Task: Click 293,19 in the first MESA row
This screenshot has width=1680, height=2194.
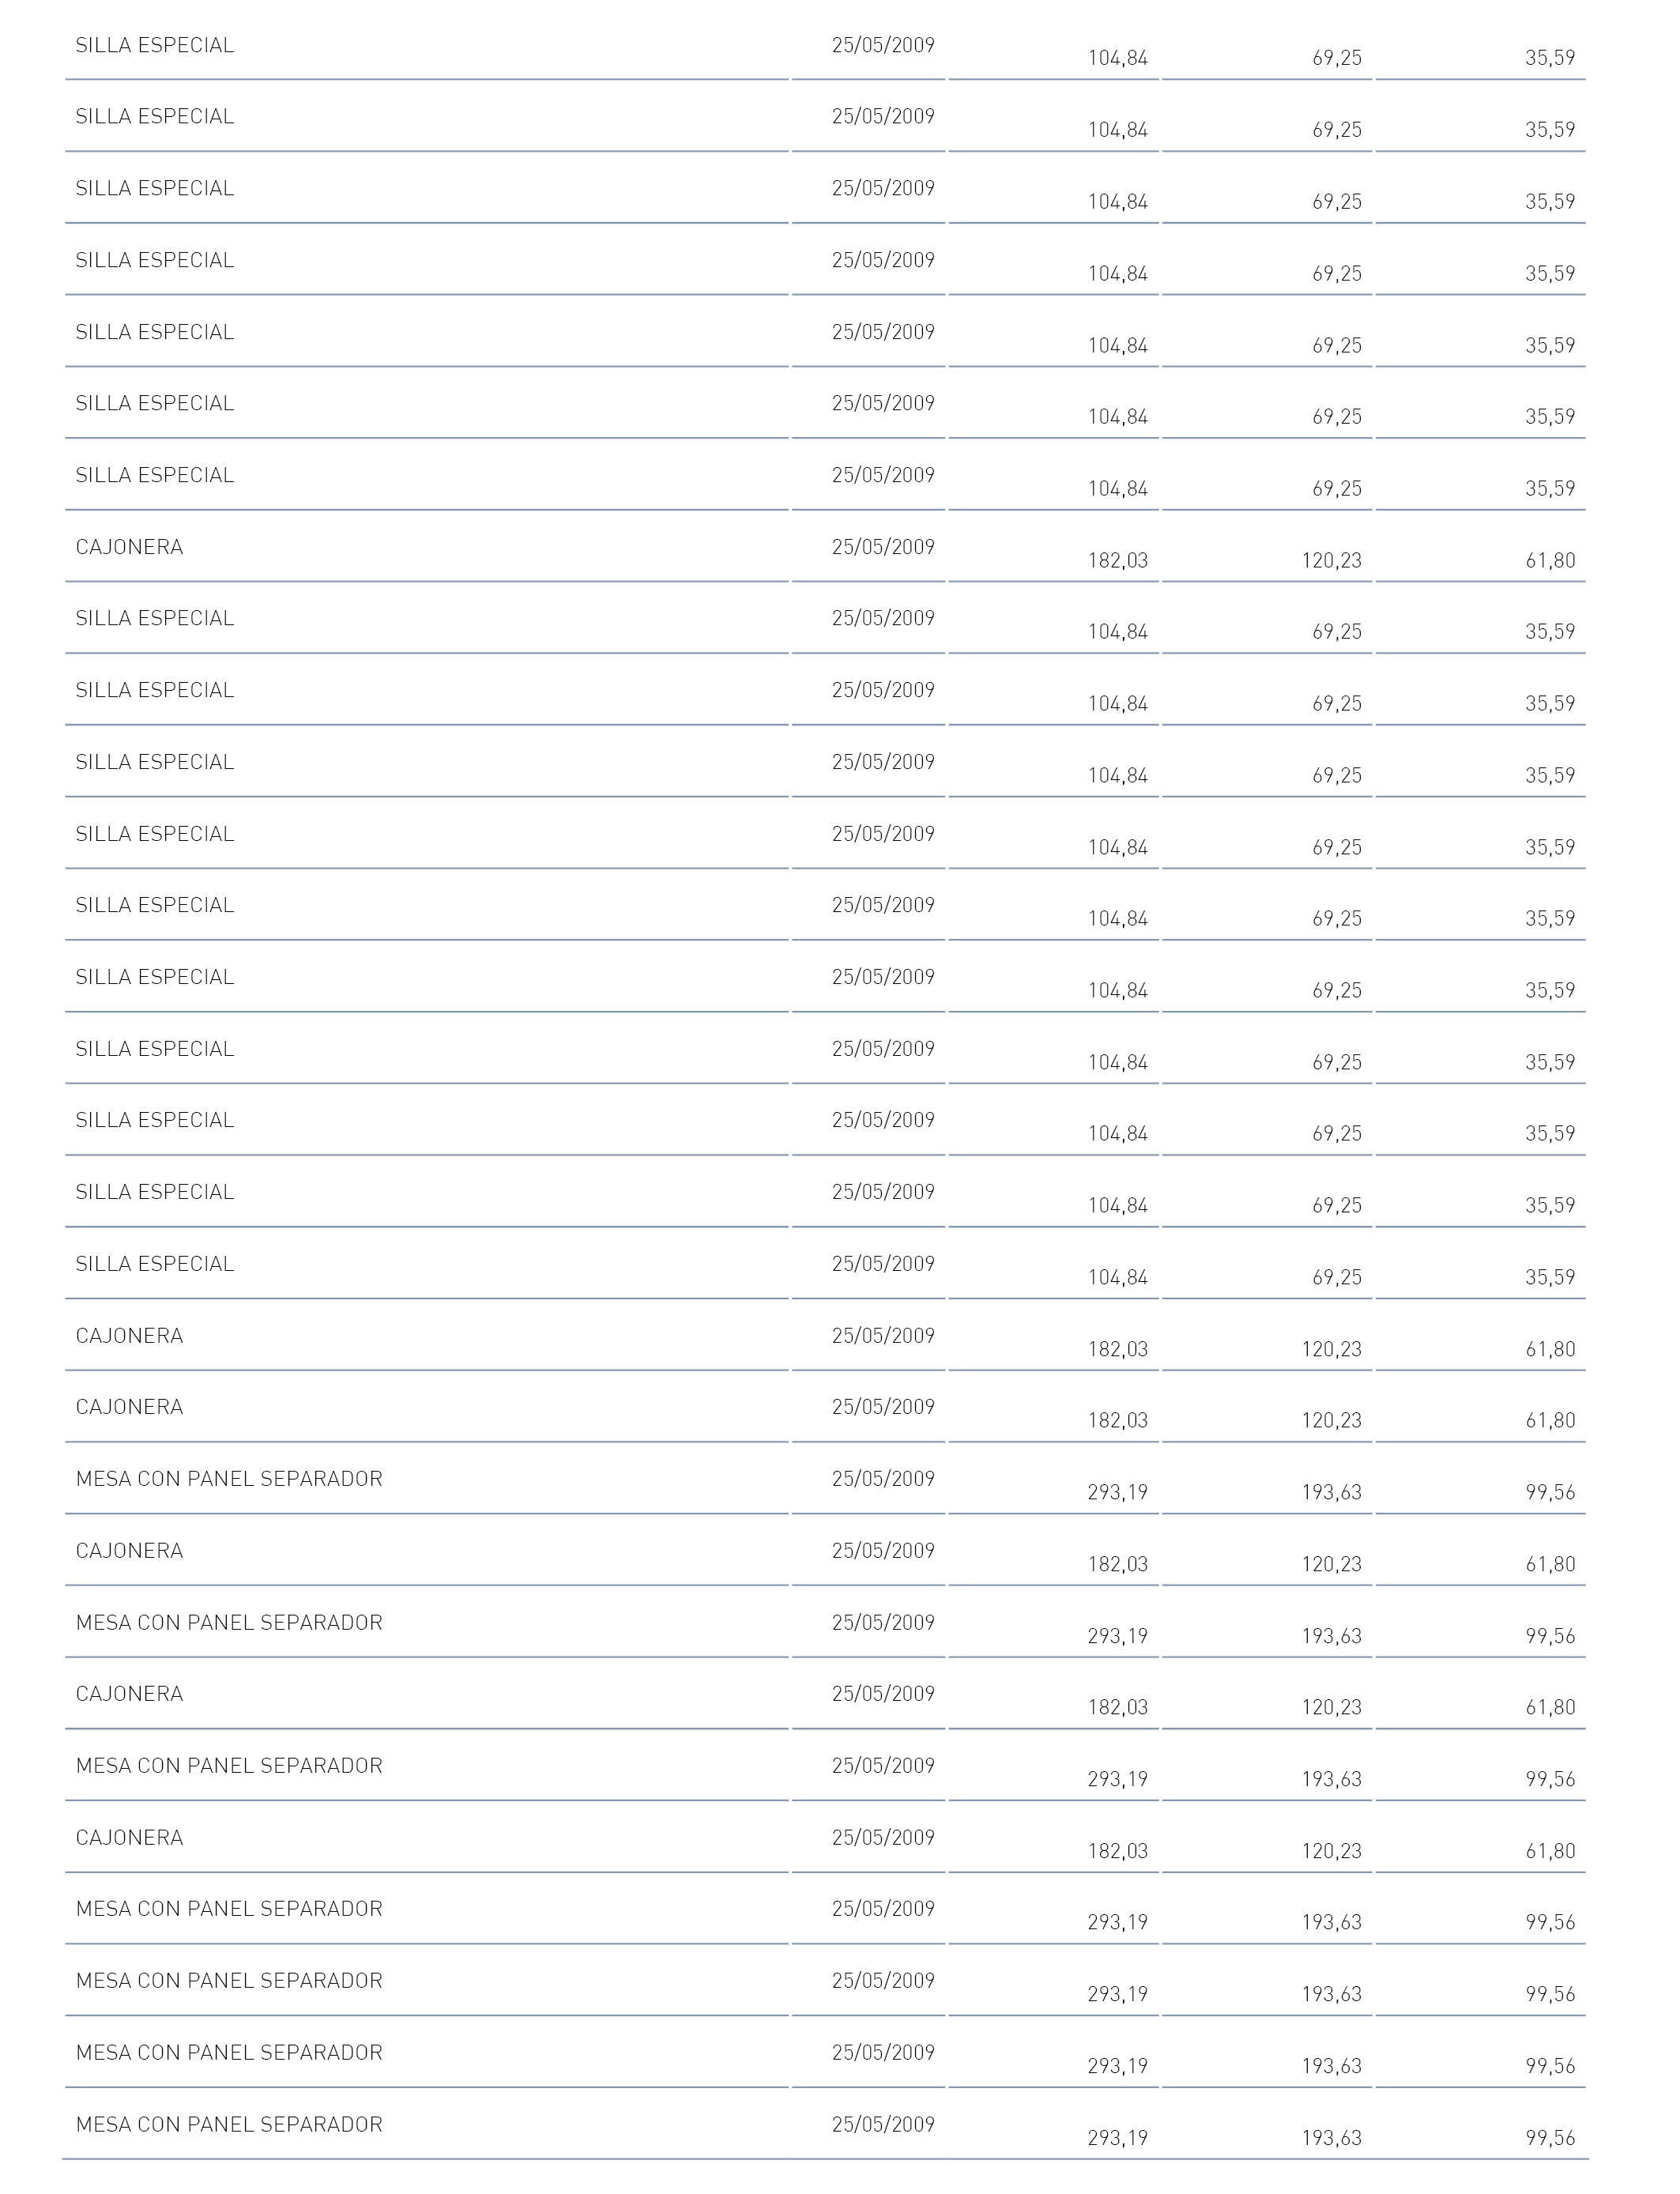Action: coord(1118,1492)
